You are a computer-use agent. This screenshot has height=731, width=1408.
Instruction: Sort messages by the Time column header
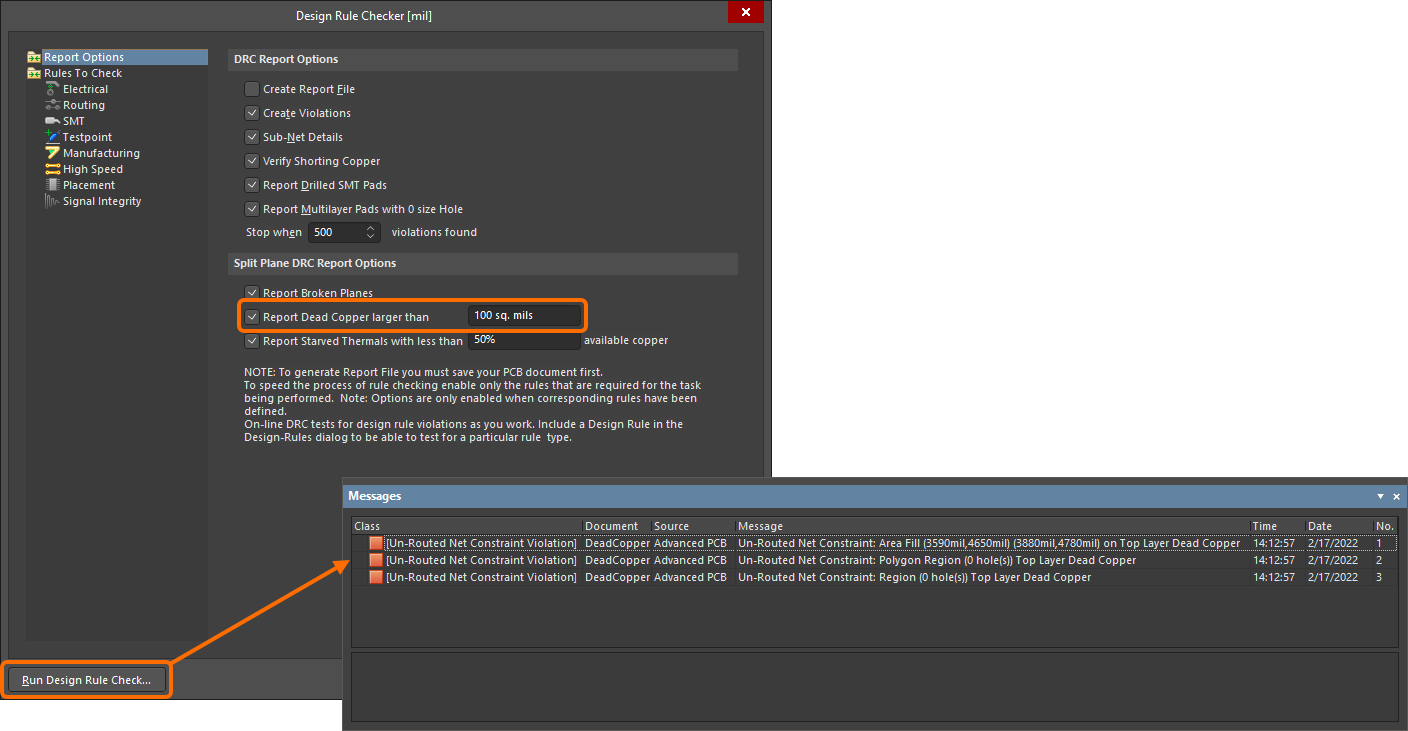1276,526
